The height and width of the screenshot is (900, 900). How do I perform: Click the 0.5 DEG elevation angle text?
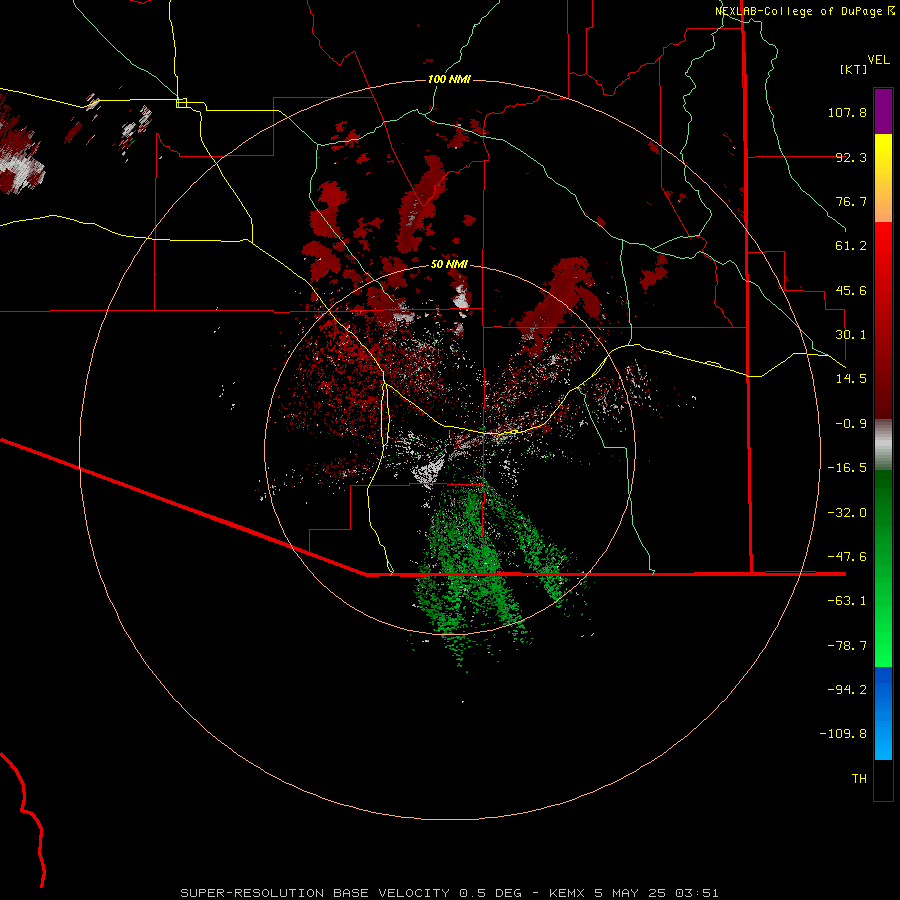point(490,893)
